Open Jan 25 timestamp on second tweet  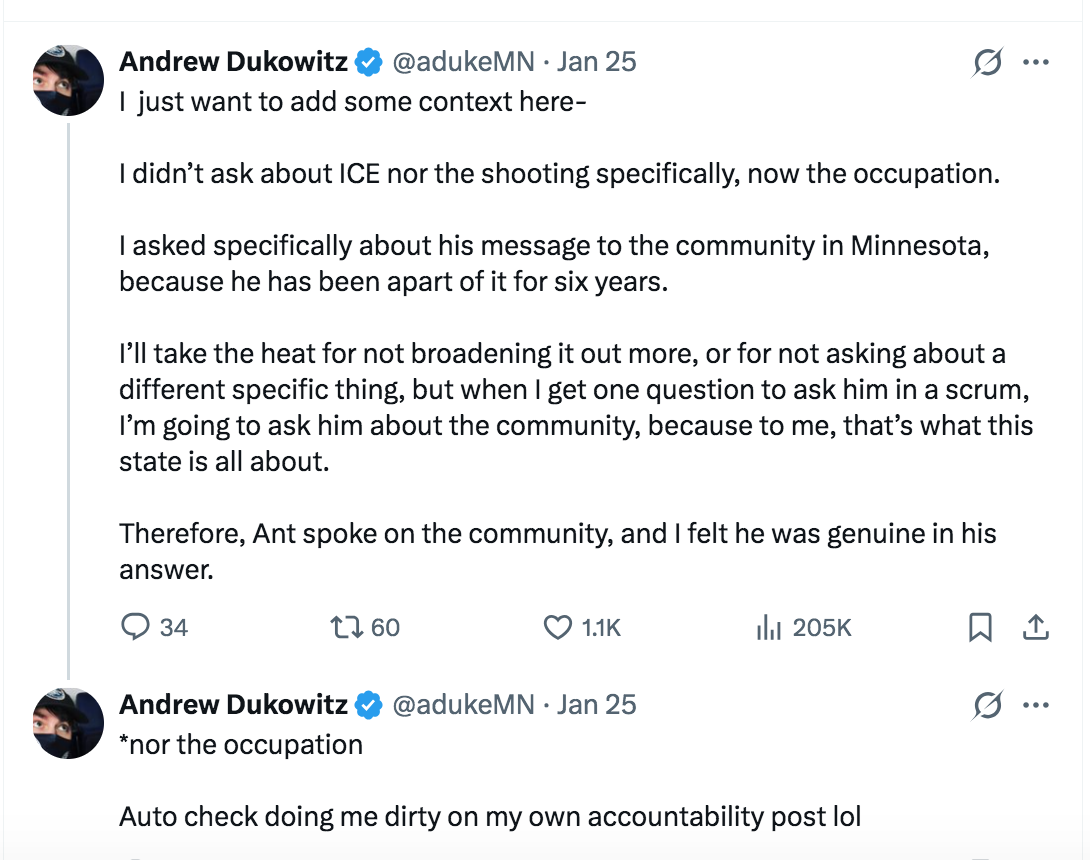click(x=596, y=705)
